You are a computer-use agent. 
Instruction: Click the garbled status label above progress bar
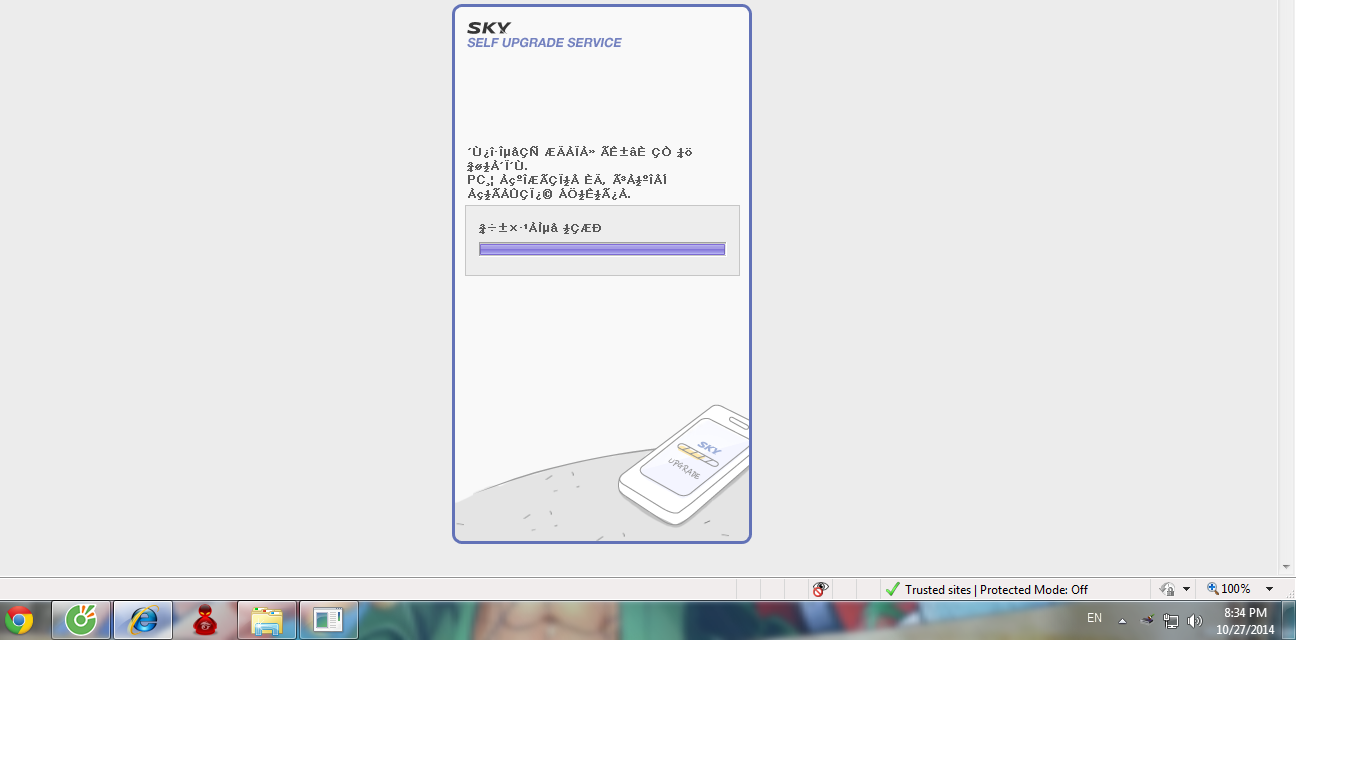click(x=540, y=228)
